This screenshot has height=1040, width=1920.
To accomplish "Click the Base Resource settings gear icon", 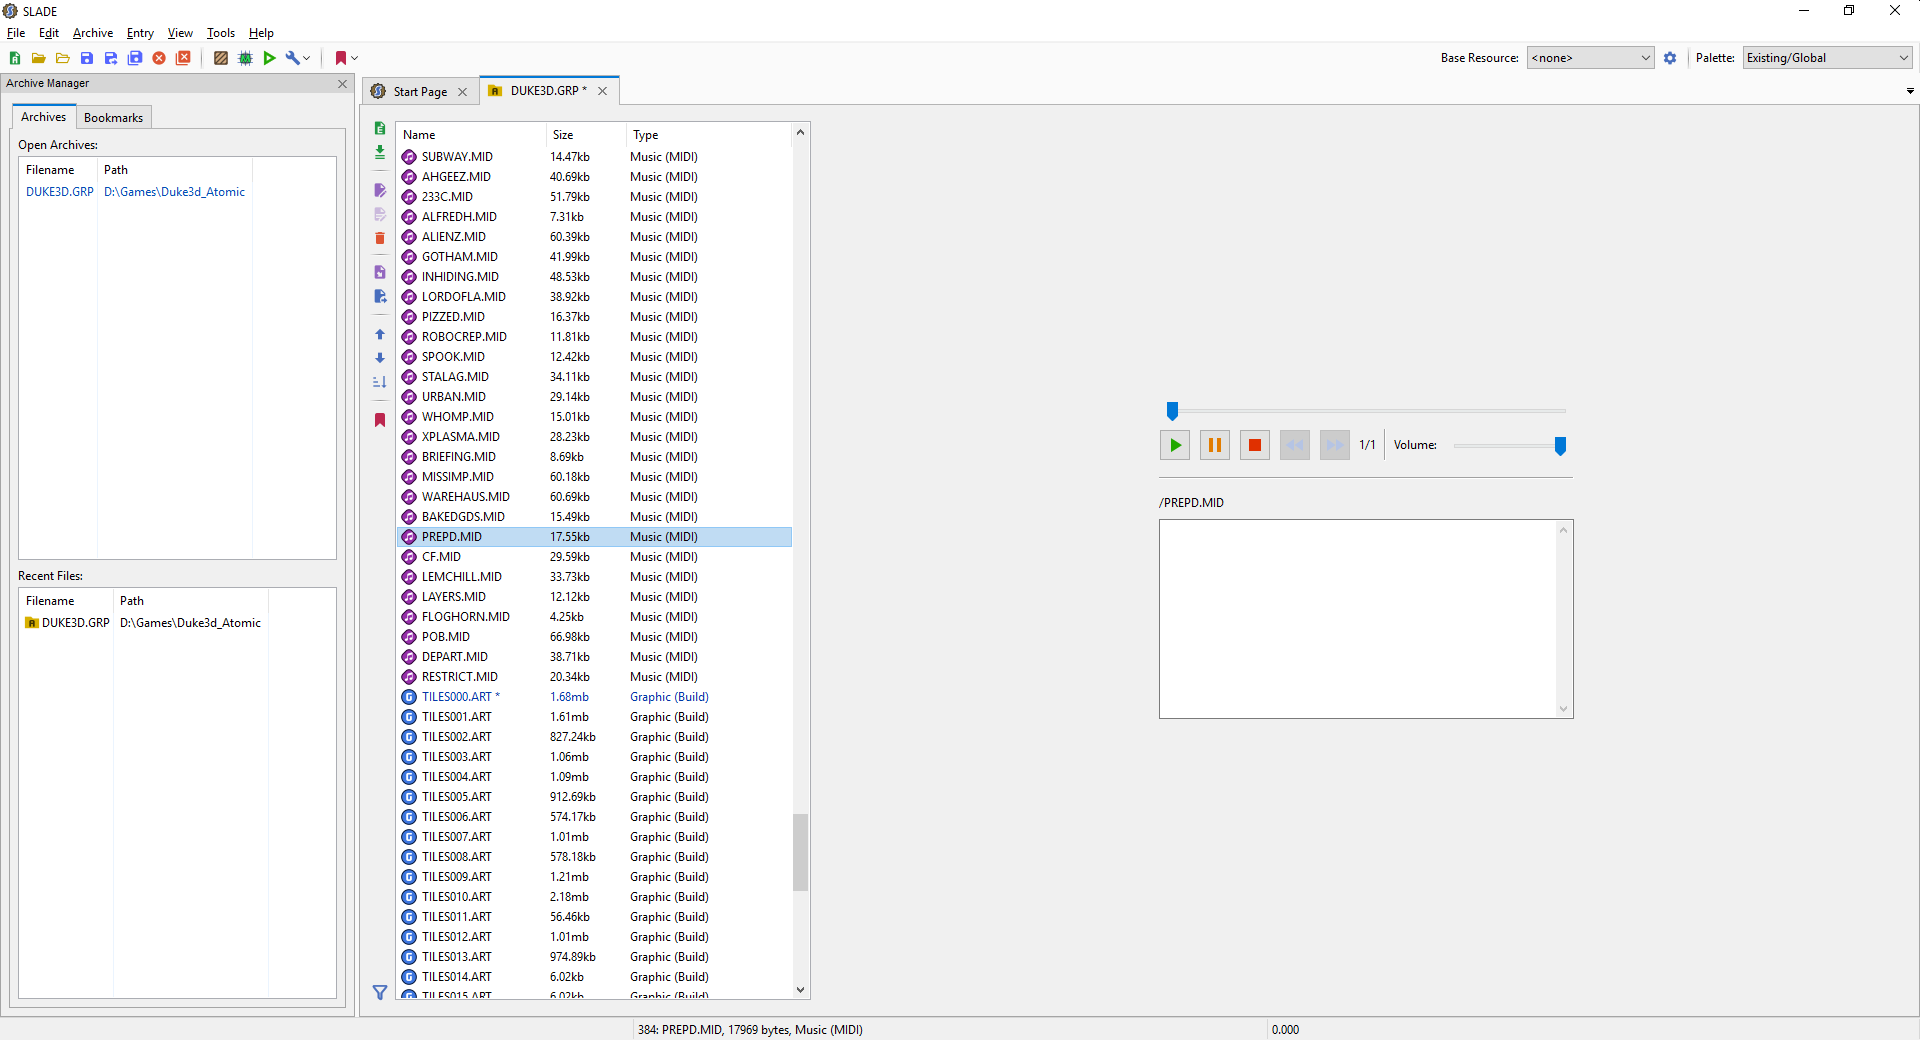I will click(x=1670, y=58).
